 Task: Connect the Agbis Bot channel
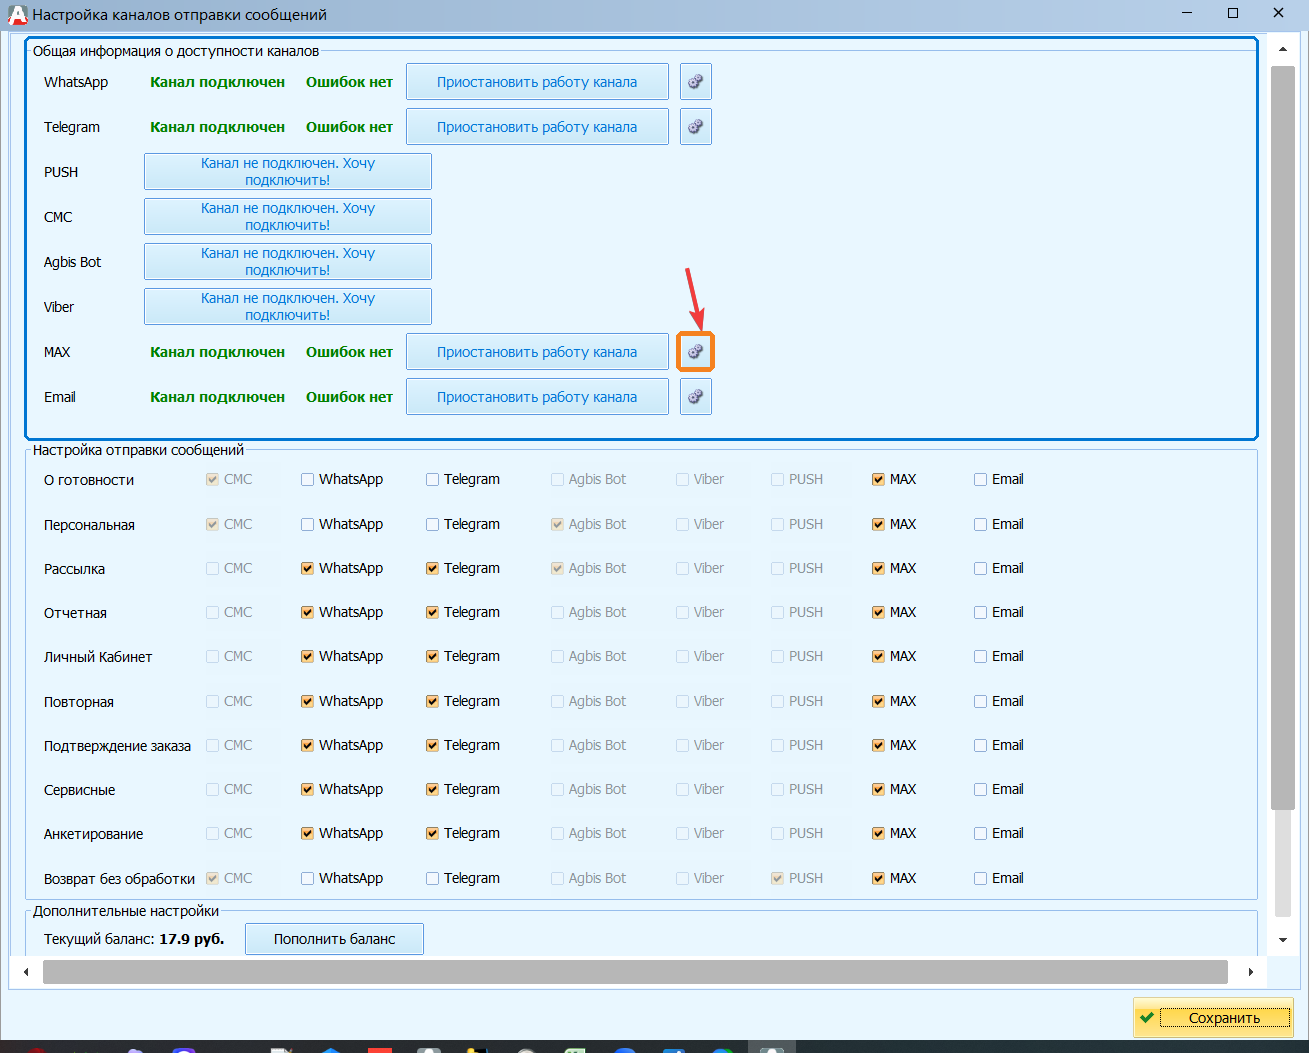(x=288, y=262)
